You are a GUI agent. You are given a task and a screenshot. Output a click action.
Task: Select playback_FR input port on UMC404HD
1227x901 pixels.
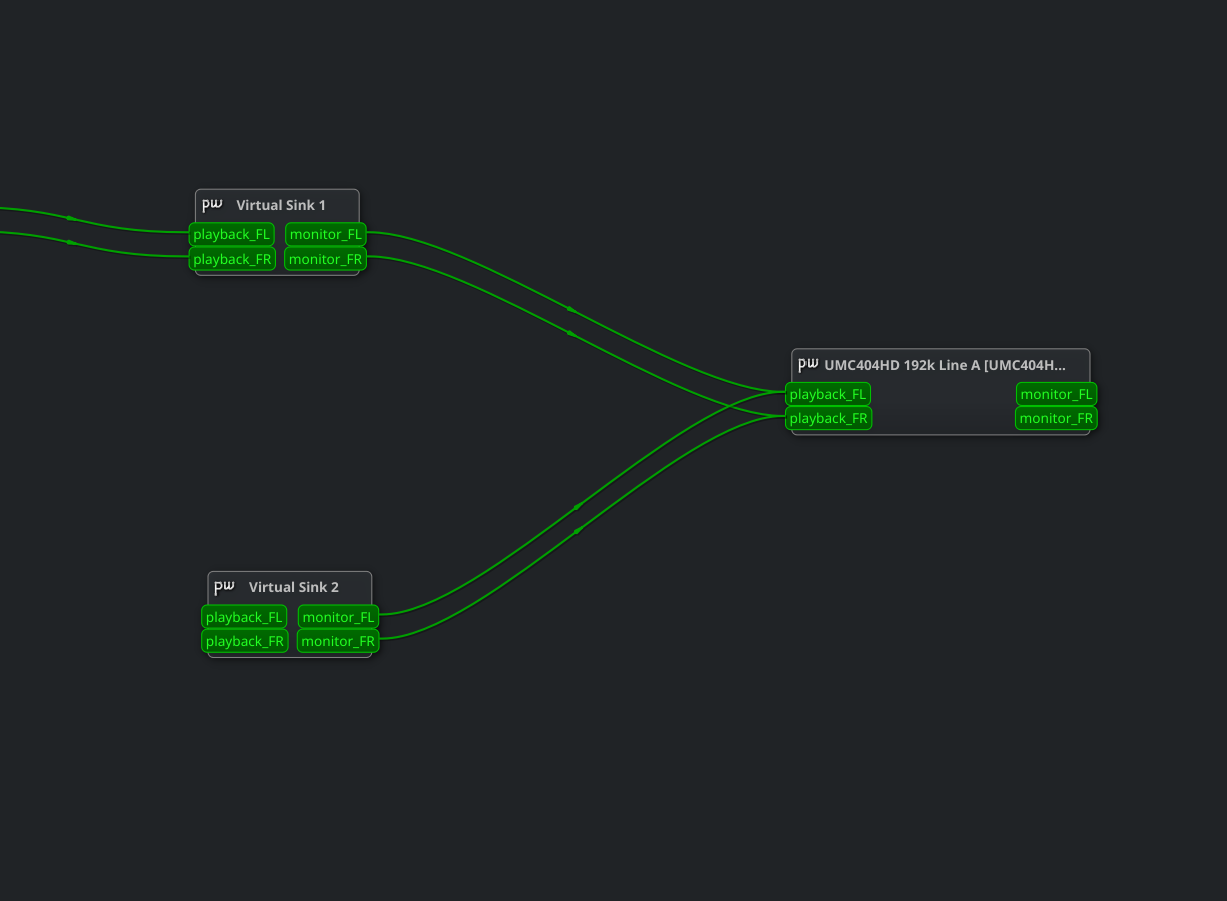829,418
